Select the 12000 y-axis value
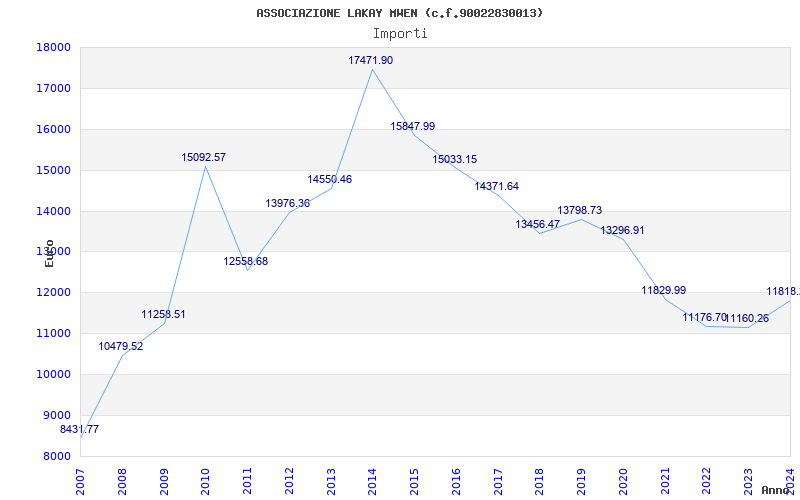This screenshot has height=500, width=800. [x=53, y=292]
